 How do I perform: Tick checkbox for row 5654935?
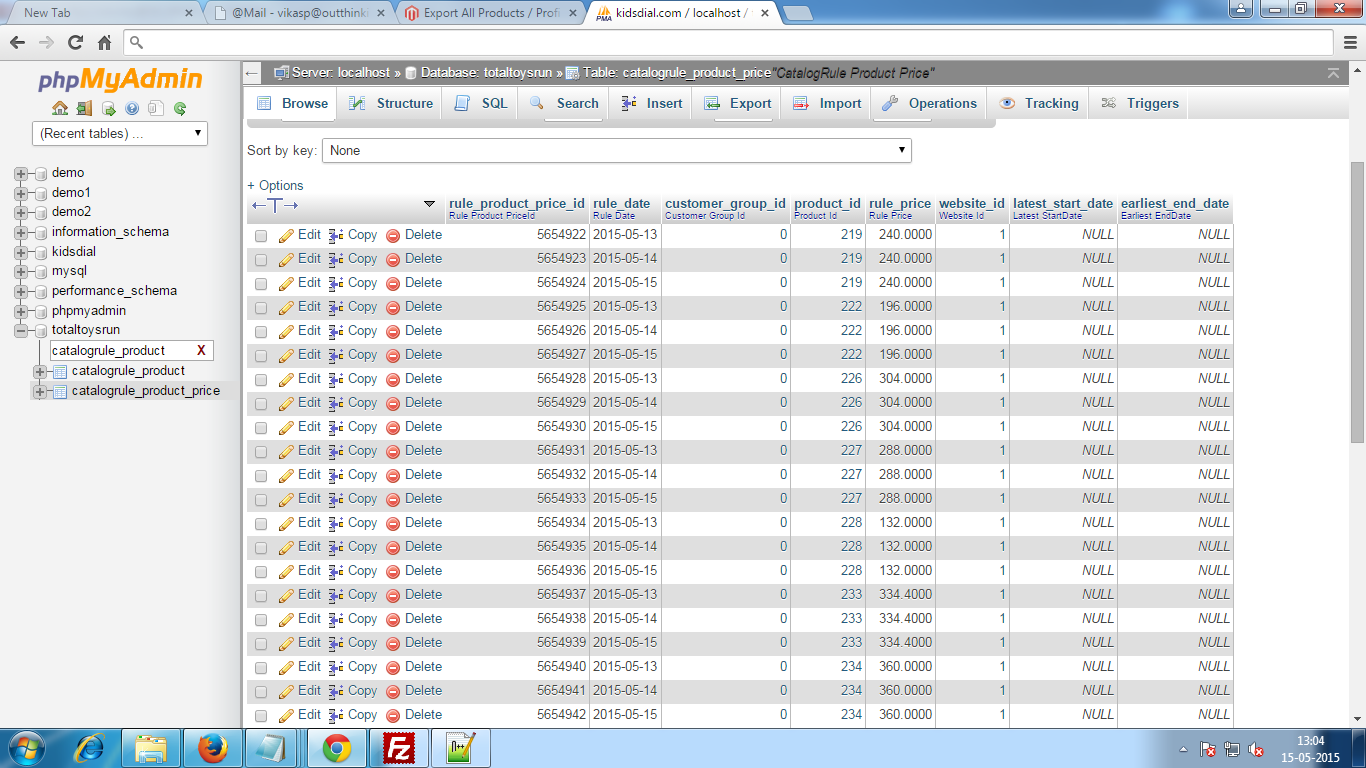click(x=261, y=548)
